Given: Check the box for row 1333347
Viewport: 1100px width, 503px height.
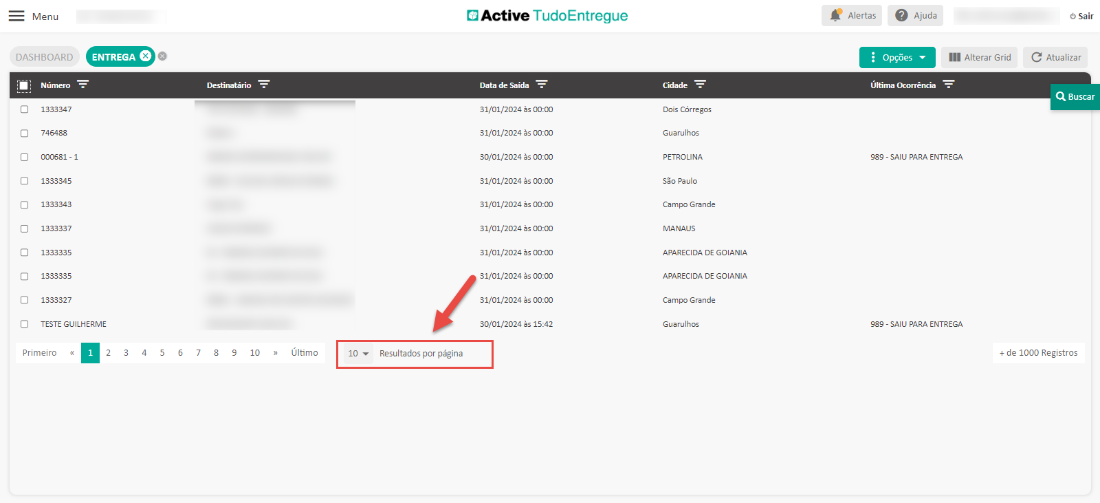Looking at the screenshot, I should [x=24, y=109].
